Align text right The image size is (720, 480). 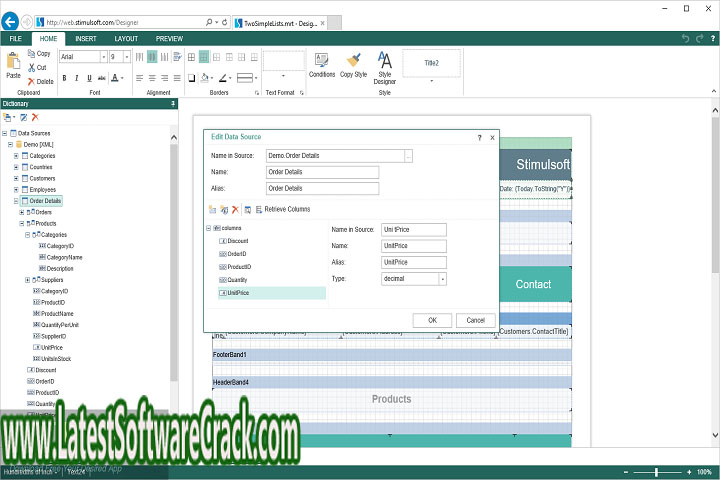click(164, 78)
